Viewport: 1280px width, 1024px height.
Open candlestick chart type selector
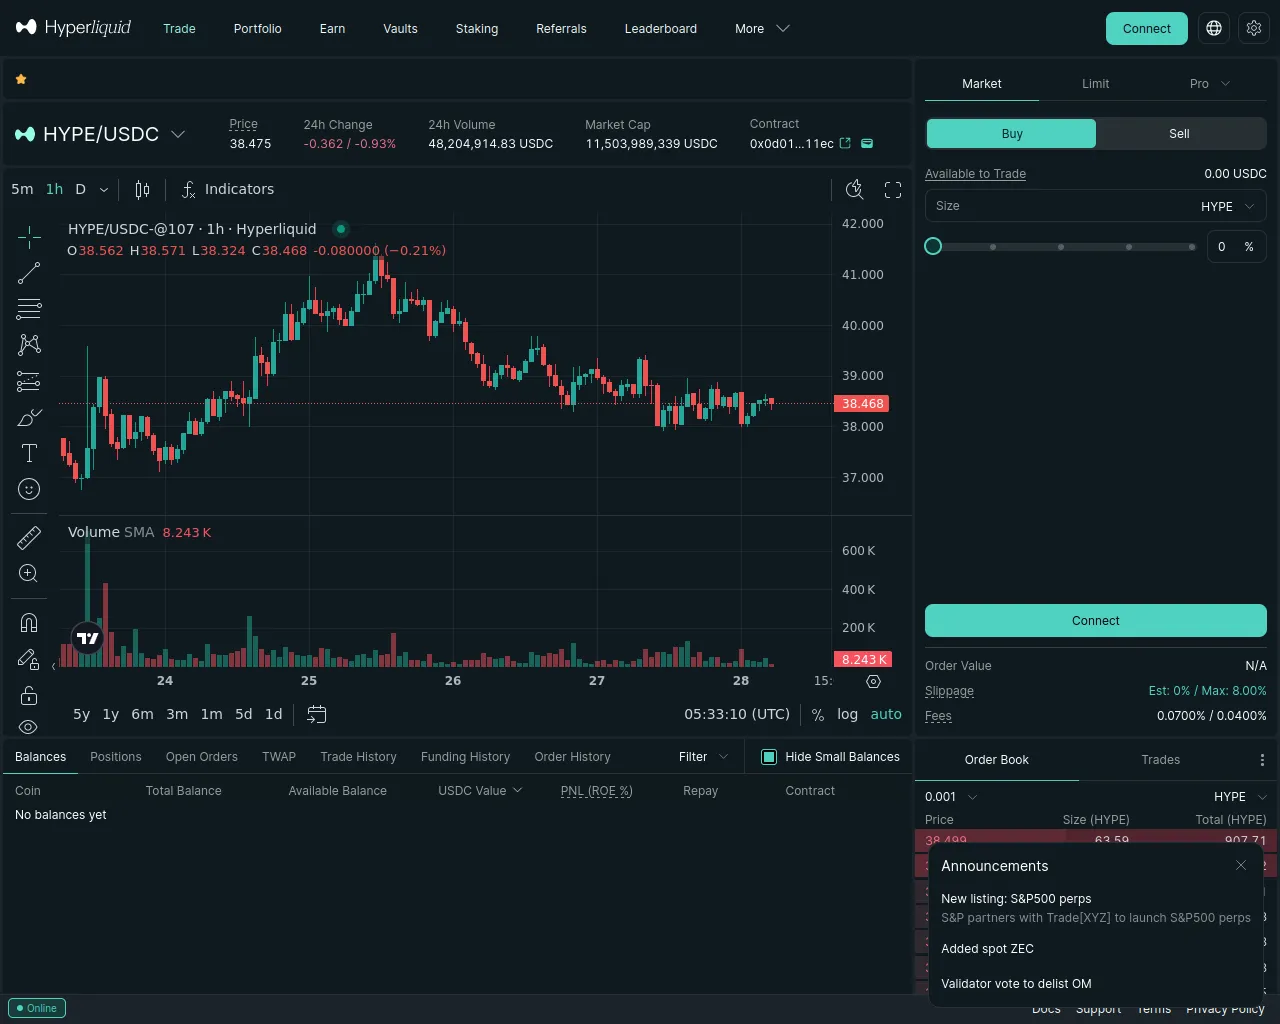[142, 189]
